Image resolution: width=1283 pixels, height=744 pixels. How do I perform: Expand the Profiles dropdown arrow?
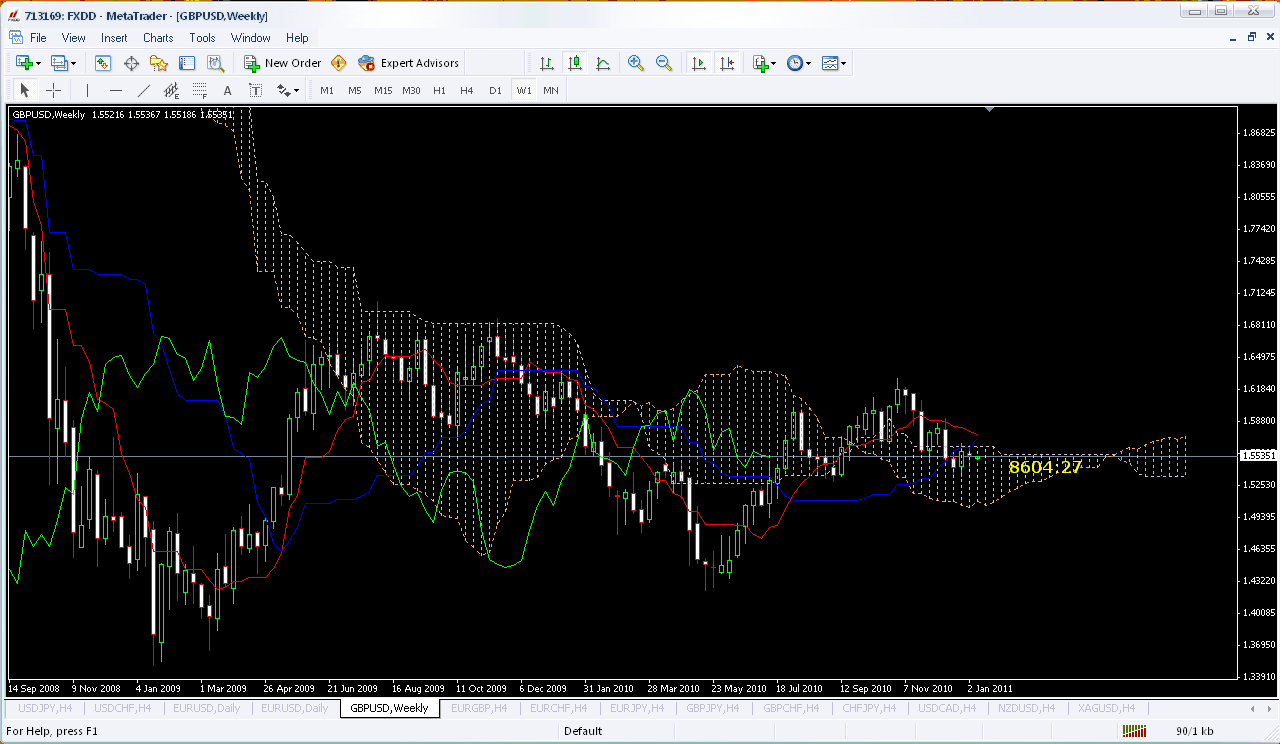pyautogui.click(x=74, y=63)
